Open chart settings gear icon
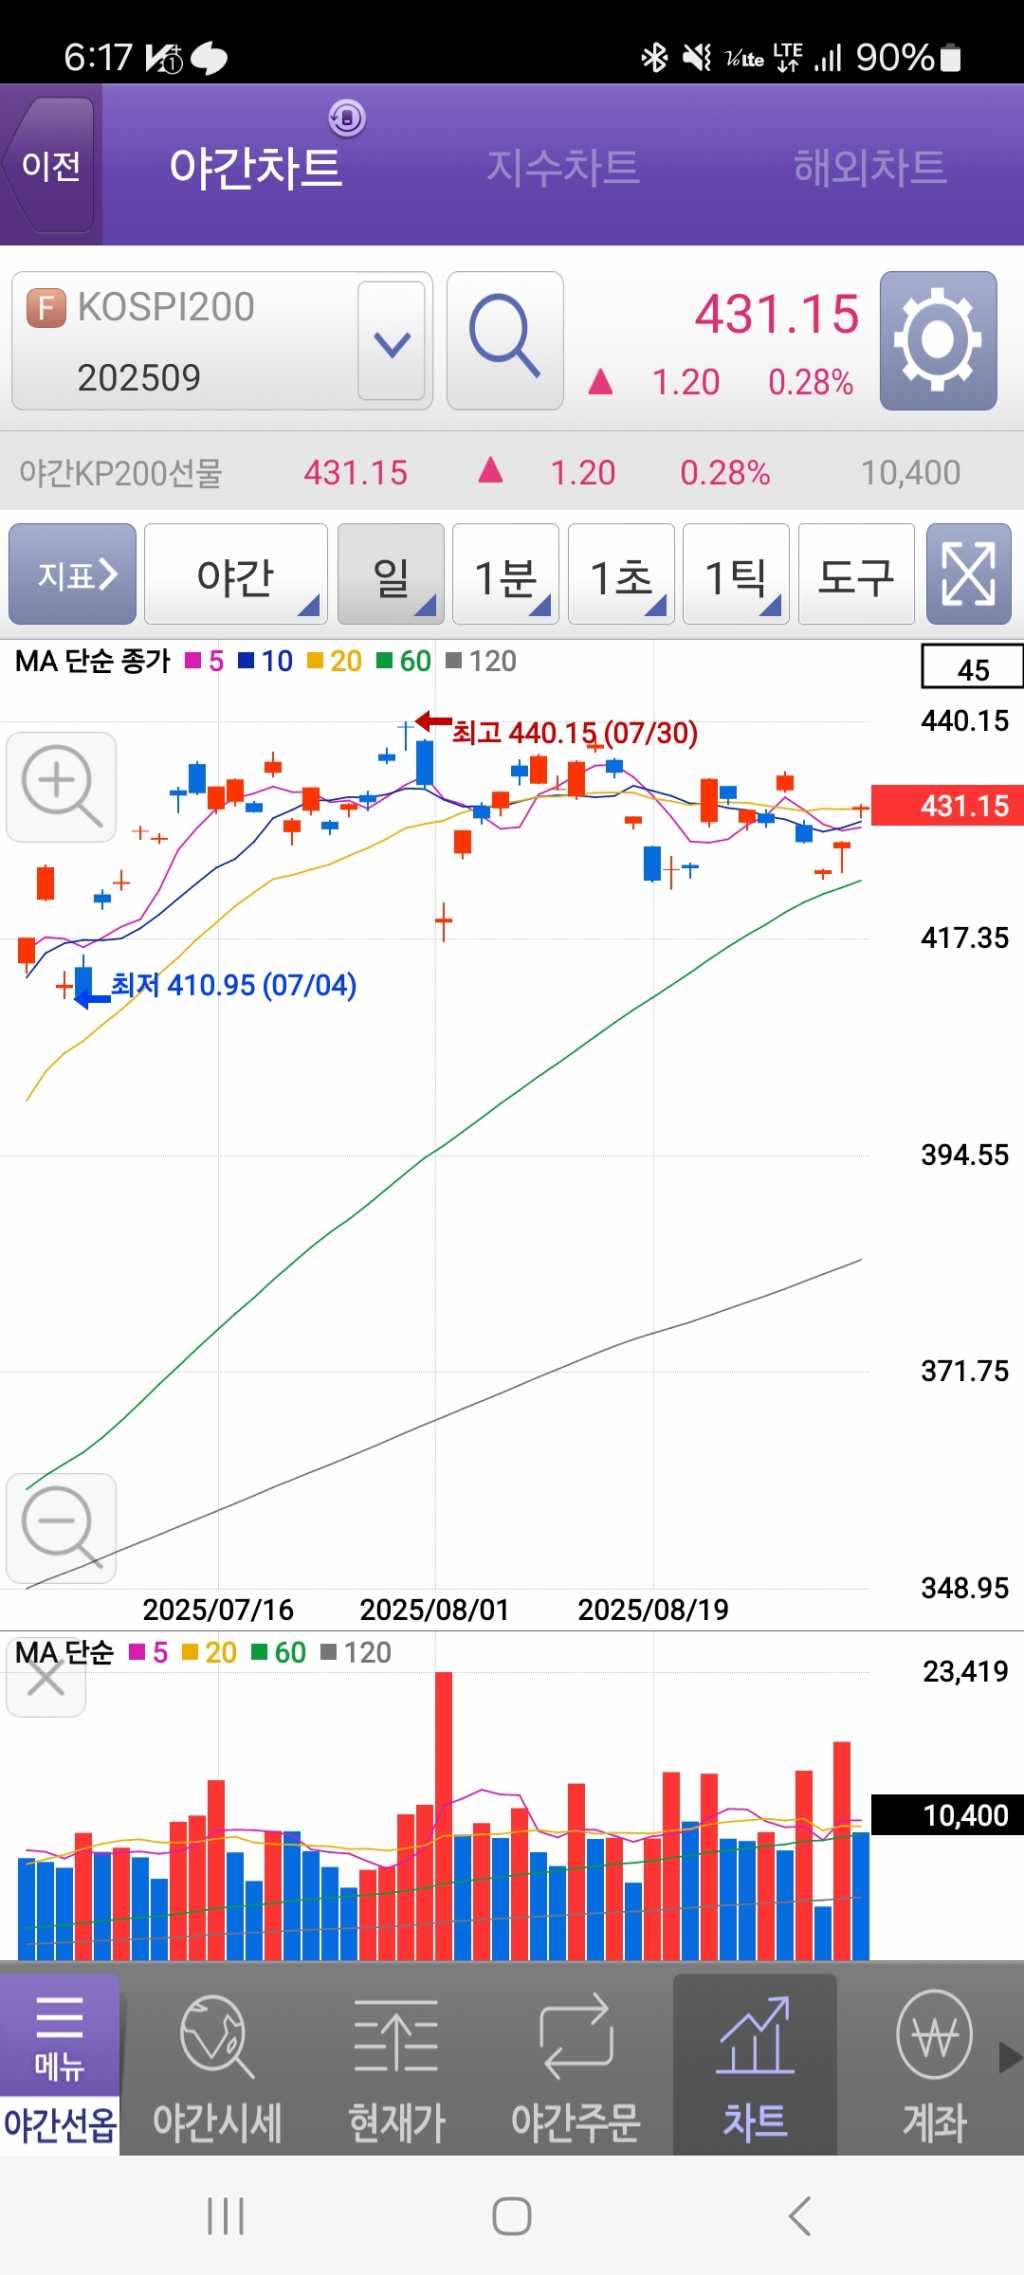Viewport: 1024px width, 2275px height. click(937, 340)
